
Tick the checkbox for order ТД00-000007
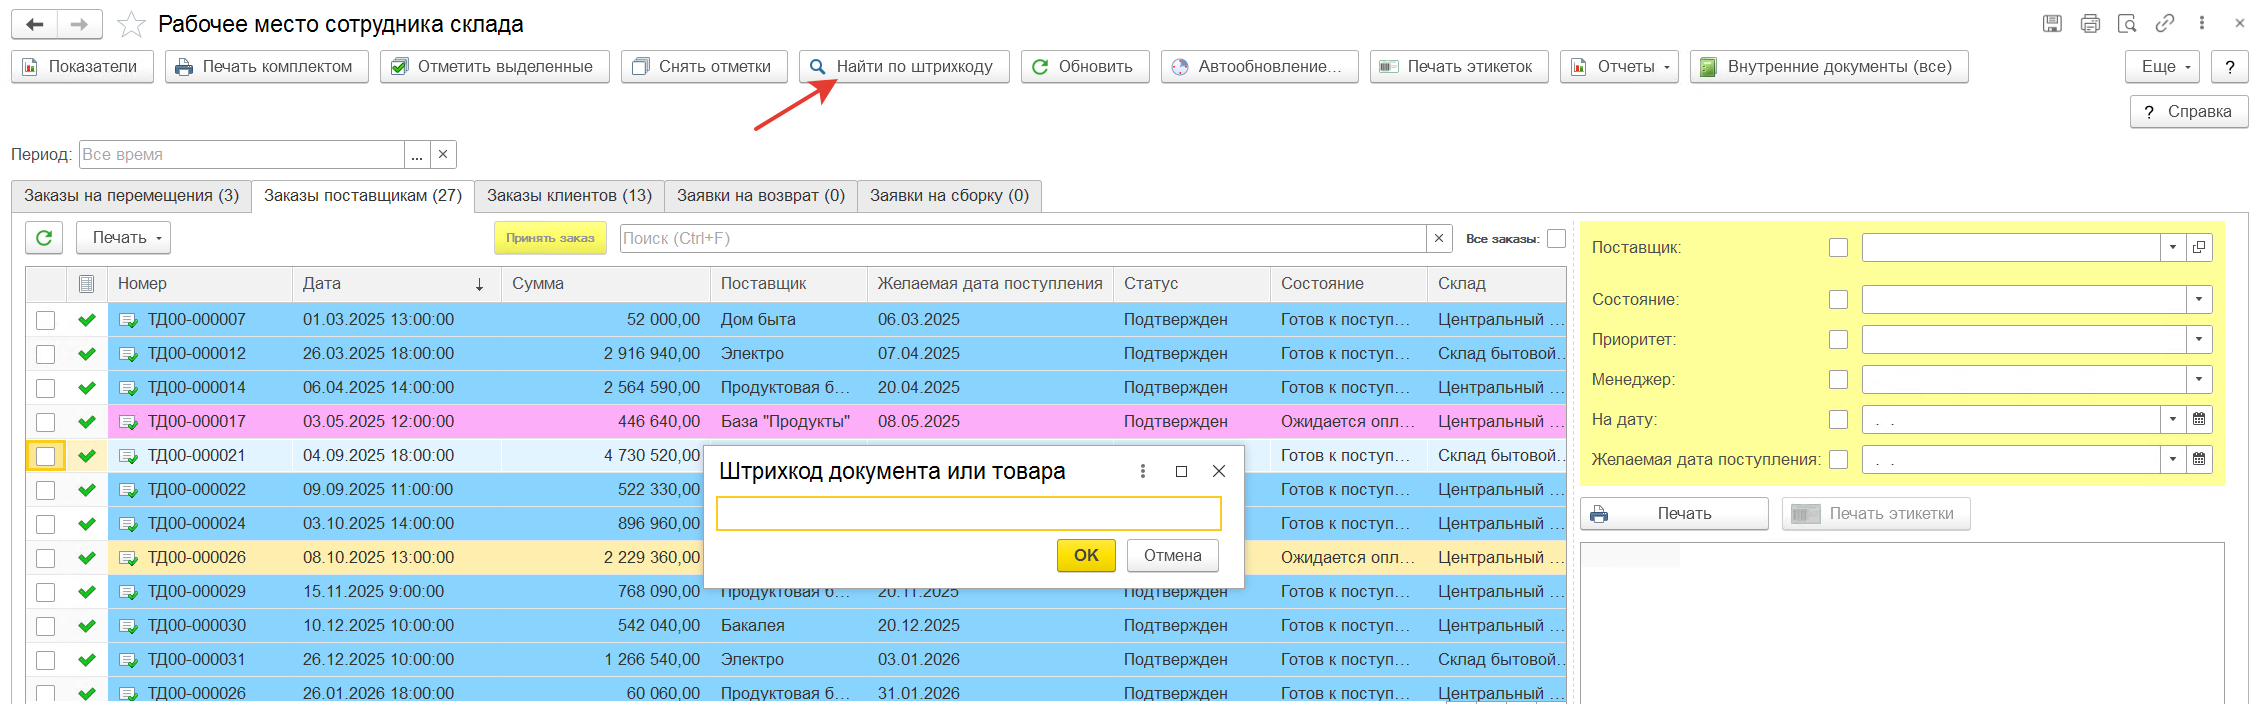point(45,320)
